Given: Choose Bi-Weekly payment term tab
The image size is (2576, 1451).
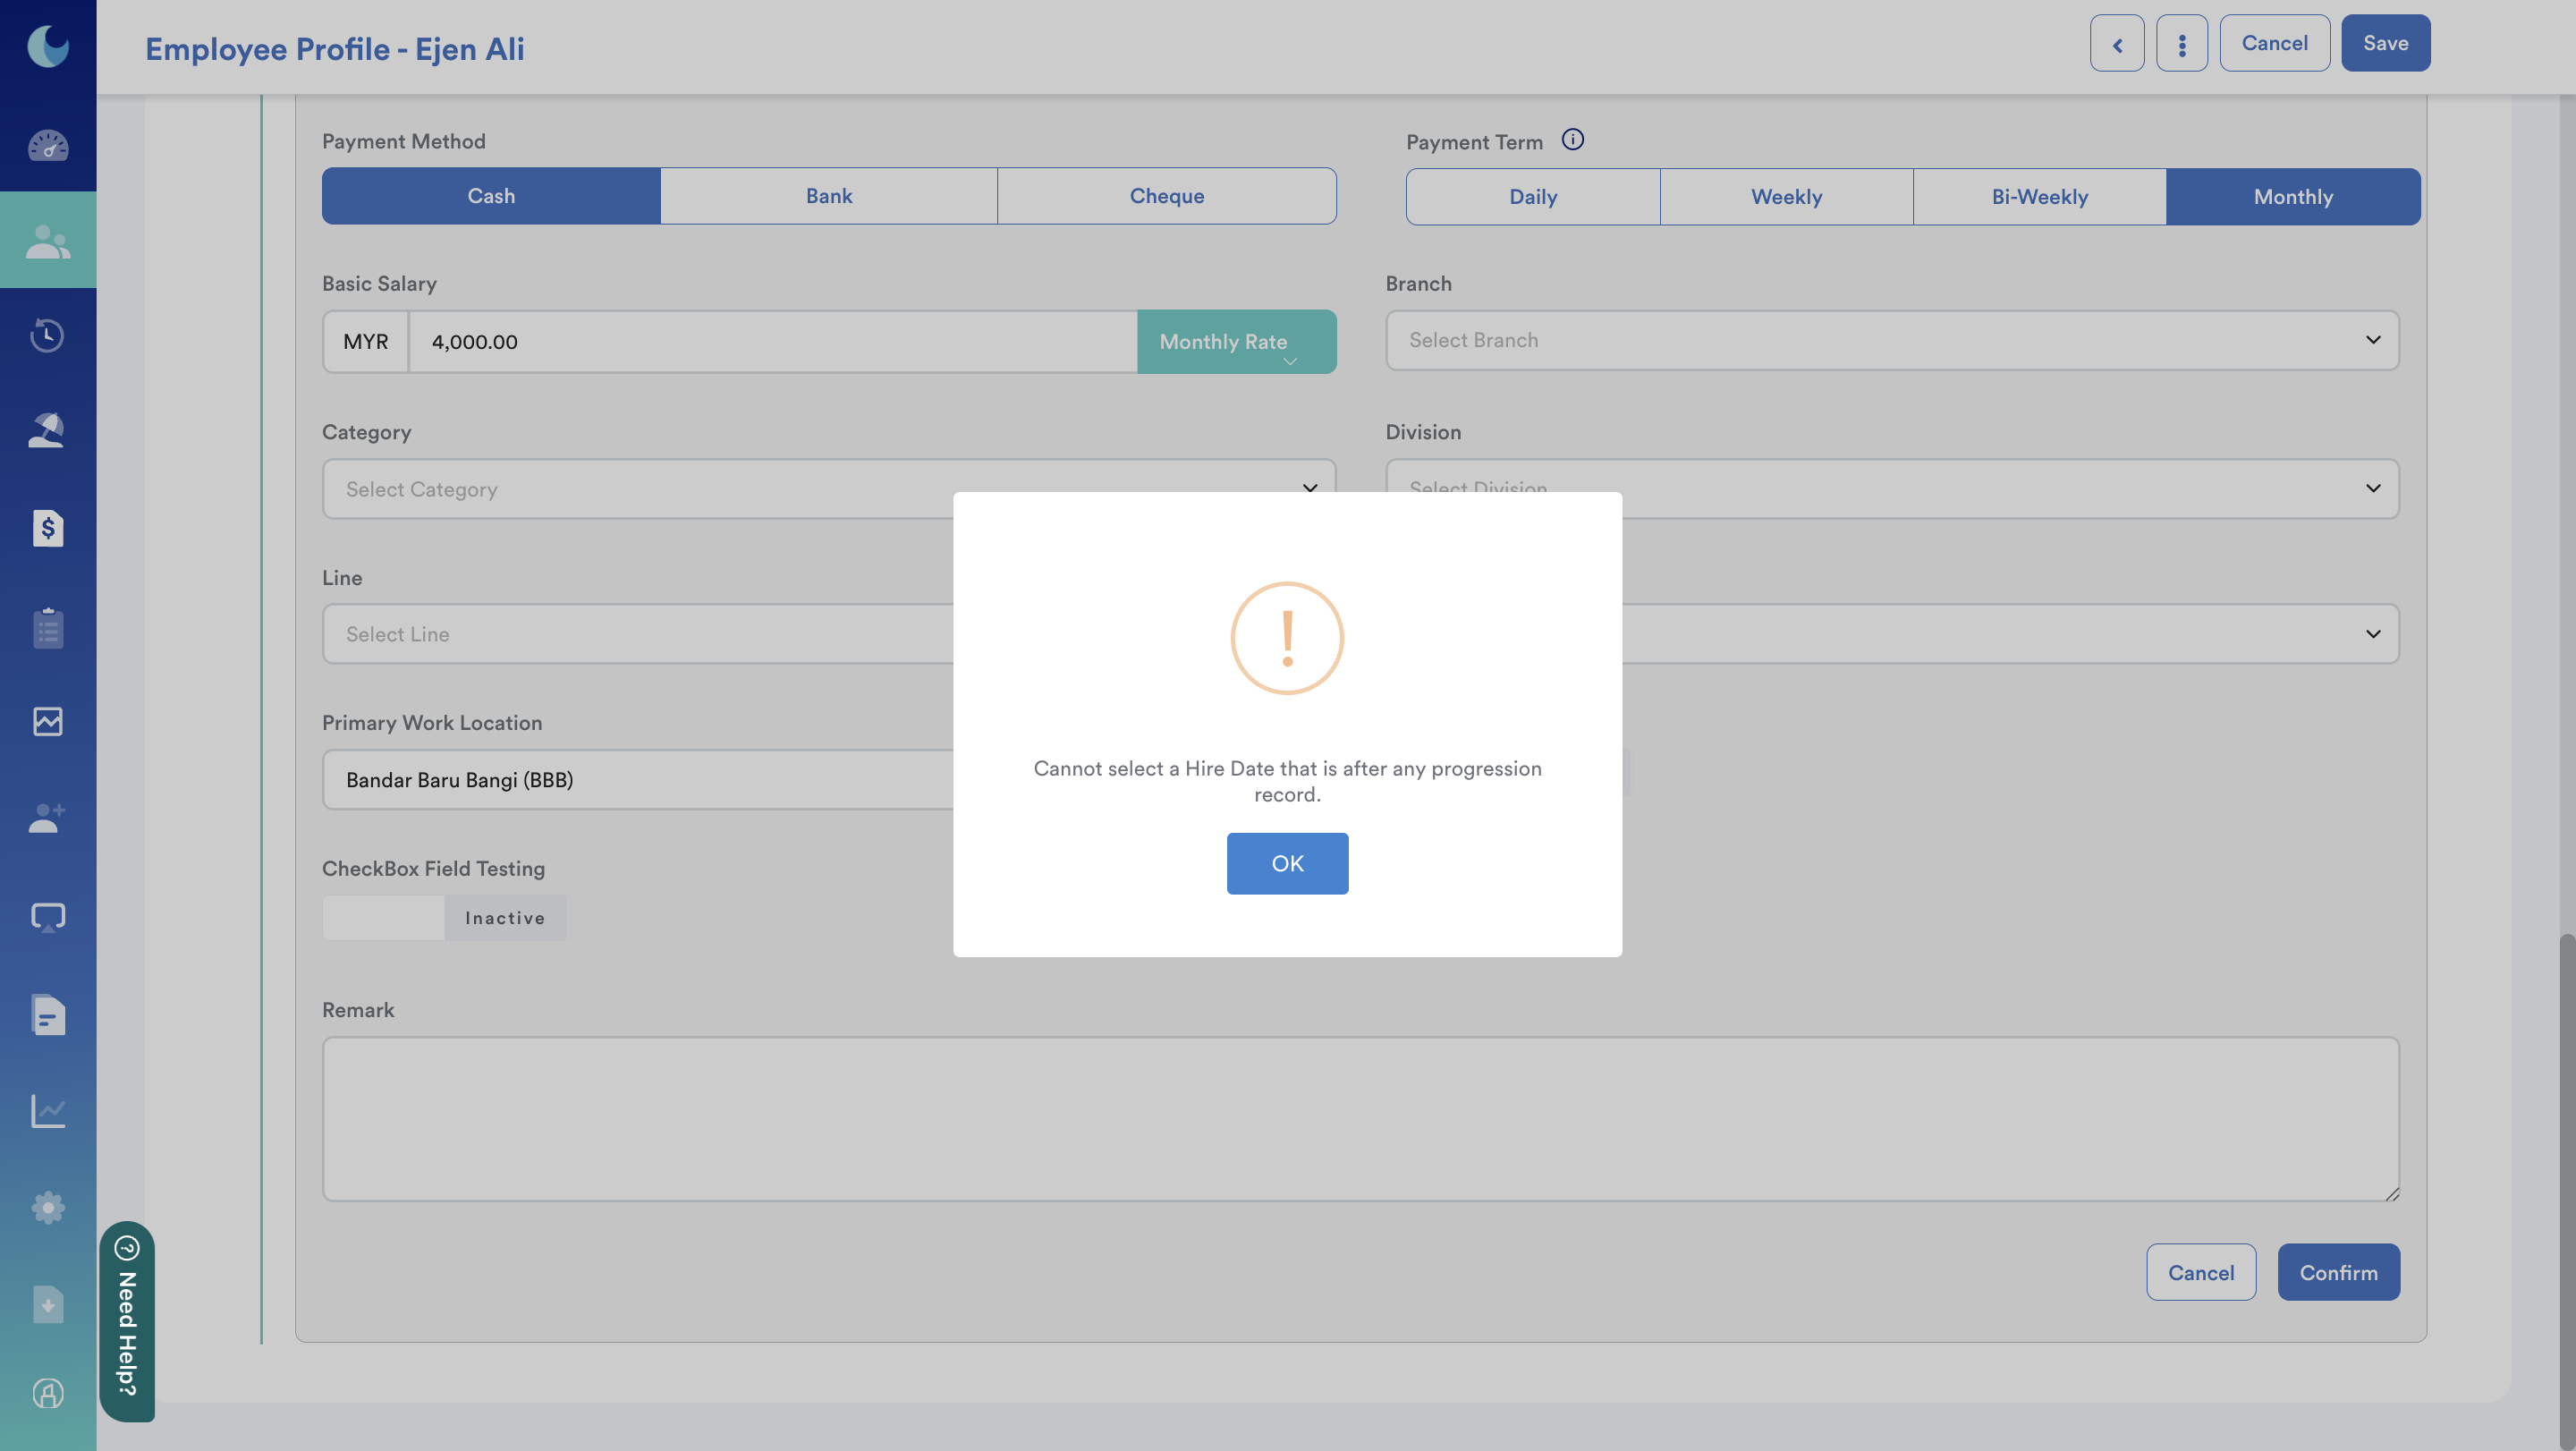Looking at the screenshot, I should coord(2039,197).
